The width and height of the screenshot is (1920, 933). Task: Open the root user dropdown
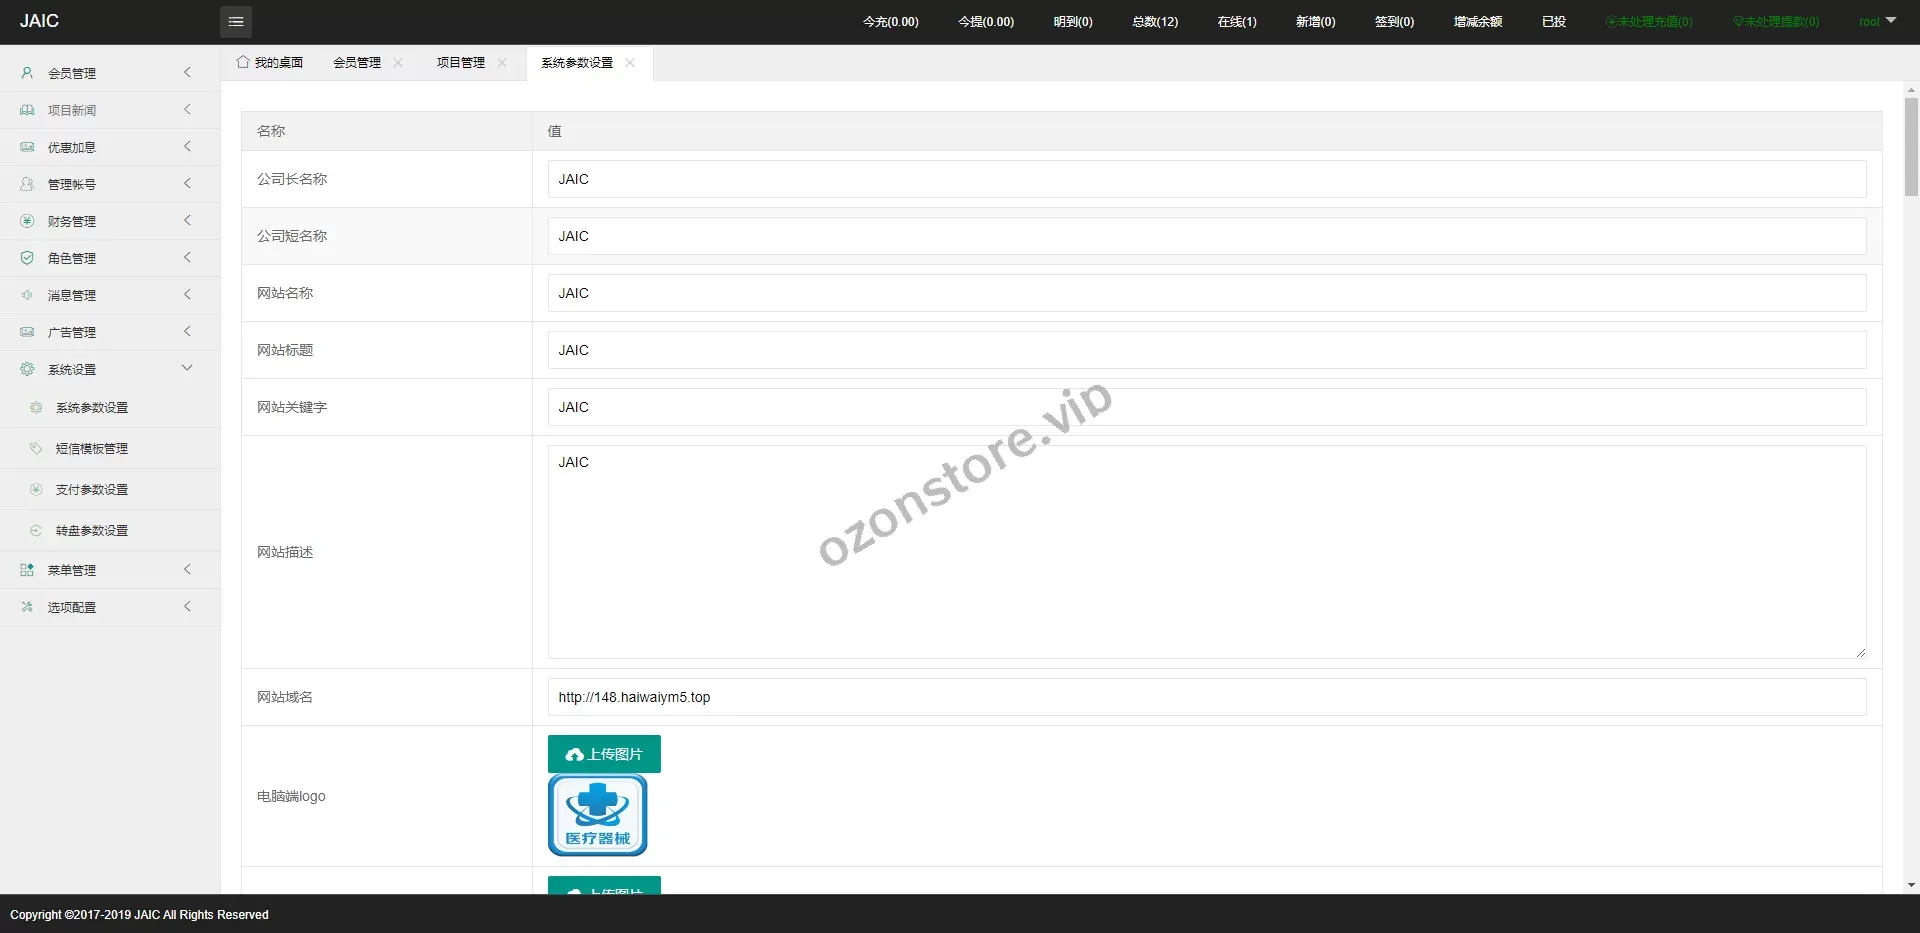coord(1877,22)
